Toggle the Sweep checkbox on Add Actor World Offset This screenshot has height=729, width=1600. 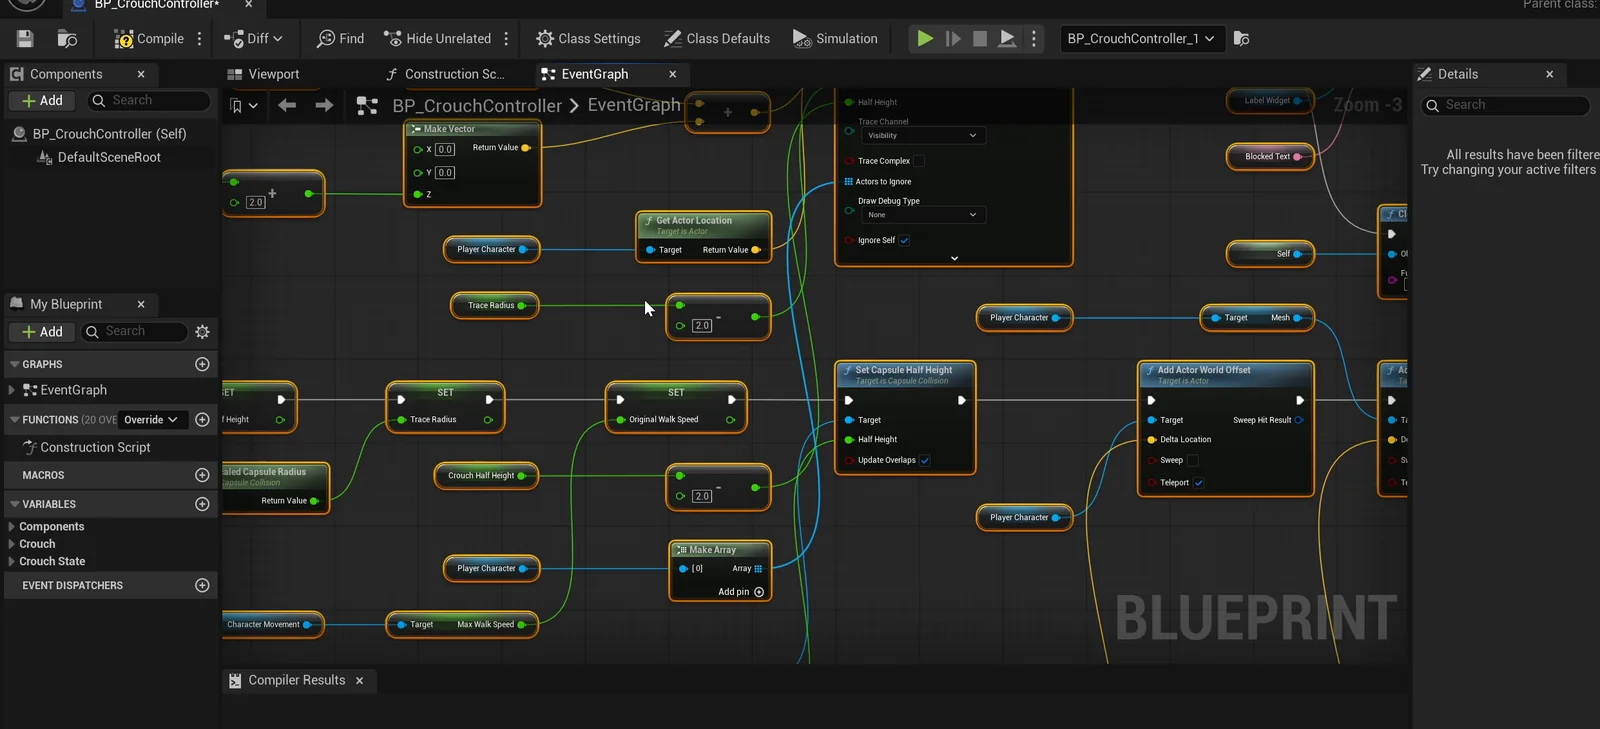click(x=1192, y=461)
